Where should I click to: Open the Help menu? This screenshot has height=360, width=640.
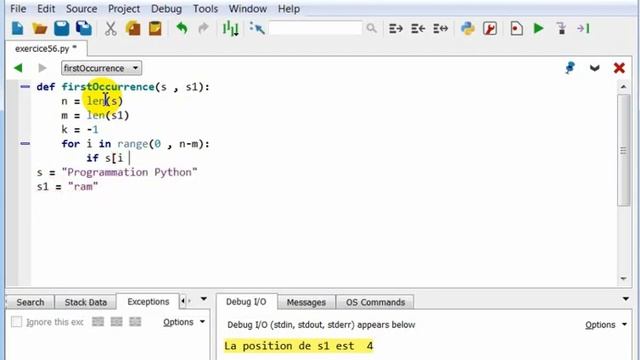click(x=289, y=9)
